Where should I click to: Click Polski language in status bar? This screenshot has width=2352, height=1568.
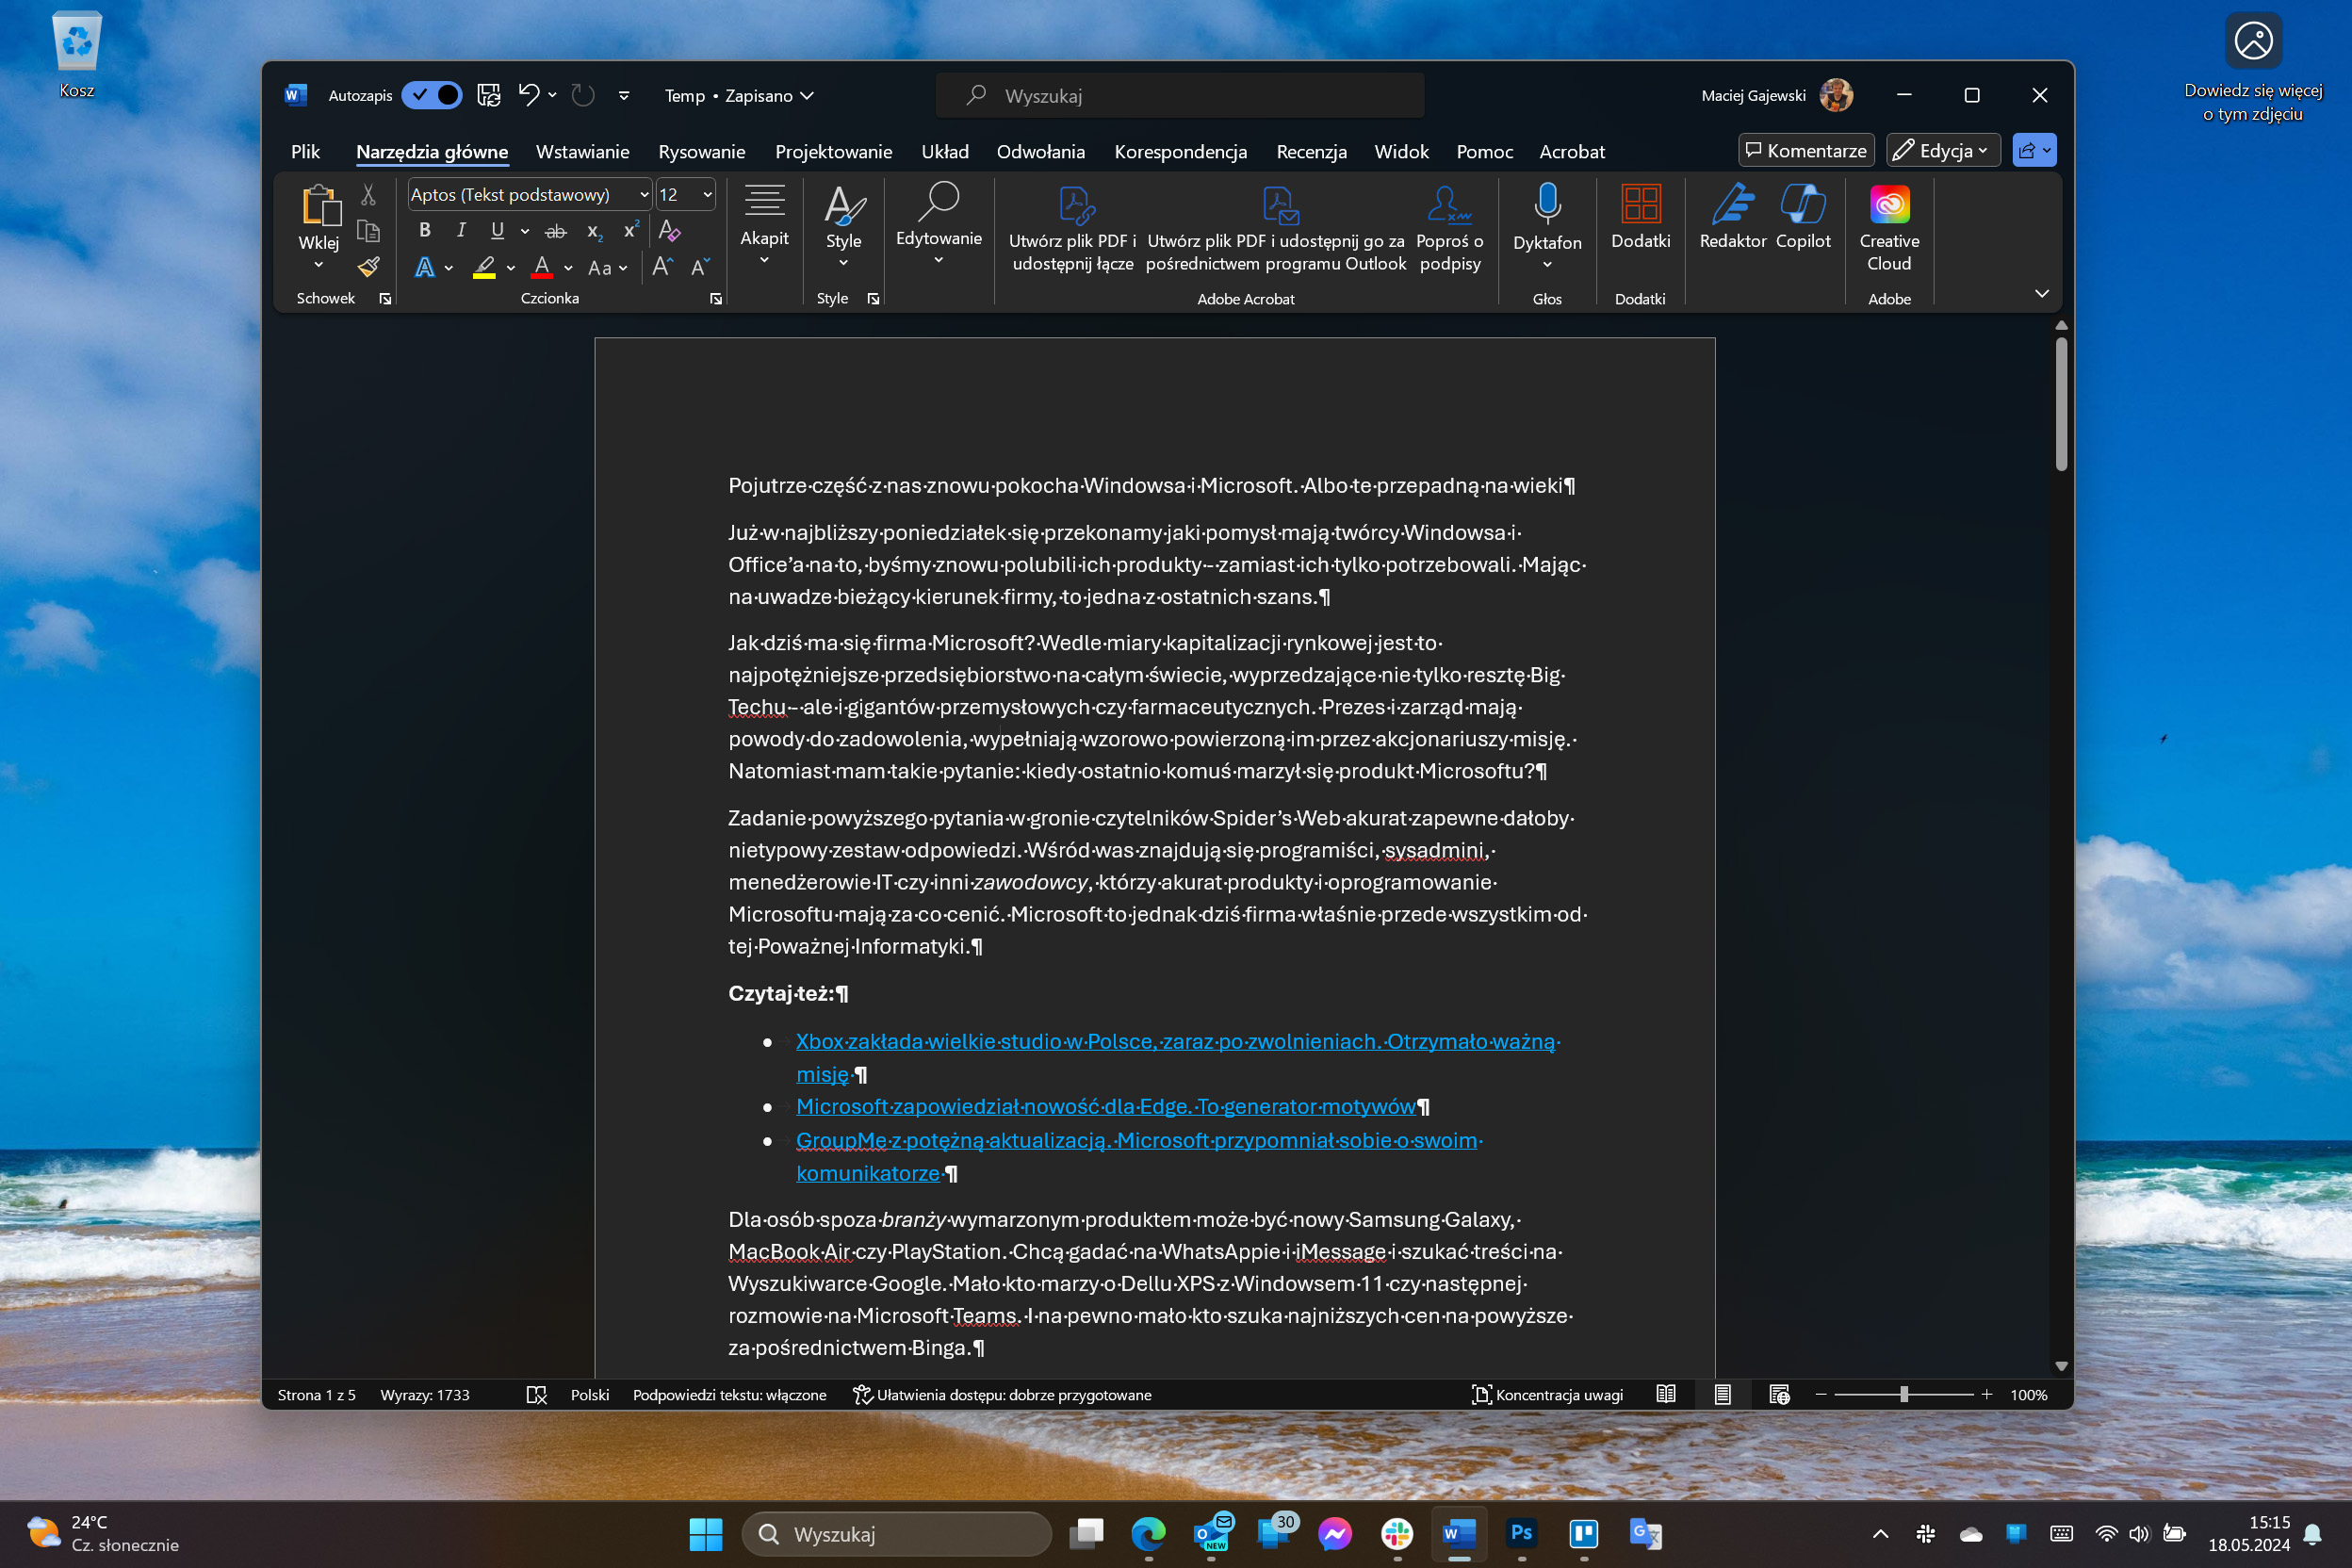[590, 1395]
